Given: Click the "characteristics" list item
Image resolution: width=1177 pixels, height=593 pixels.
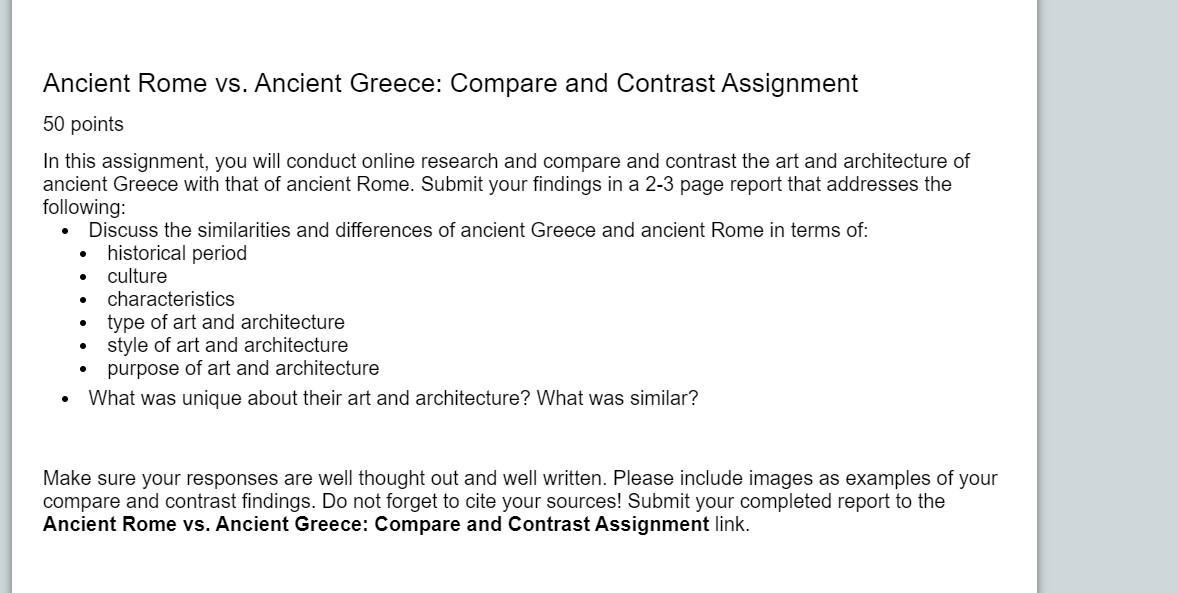Looking at the screenshot, I should point(171,299).
